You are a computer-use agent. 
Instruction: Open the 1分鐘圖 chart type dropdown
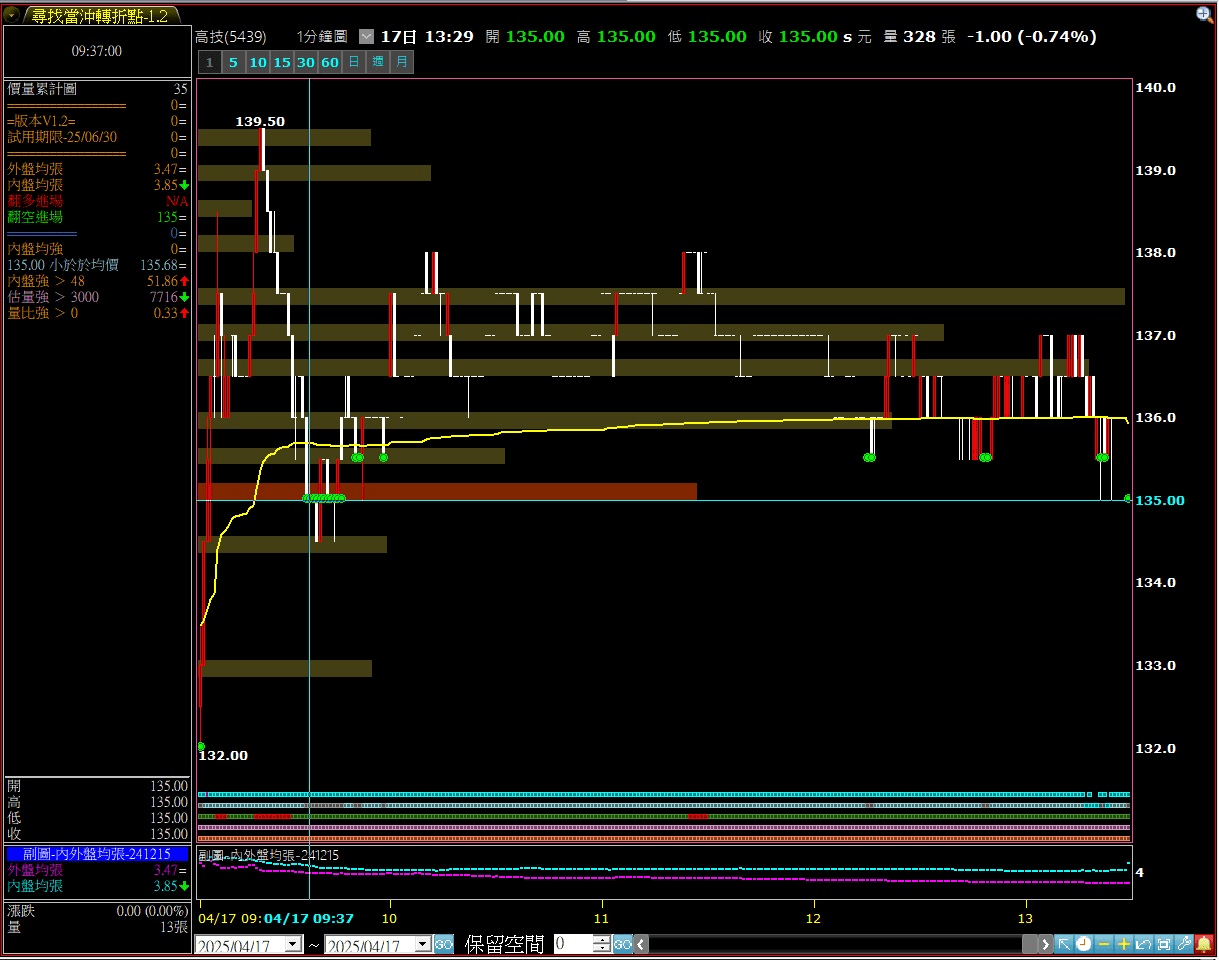tap(366, 36)
